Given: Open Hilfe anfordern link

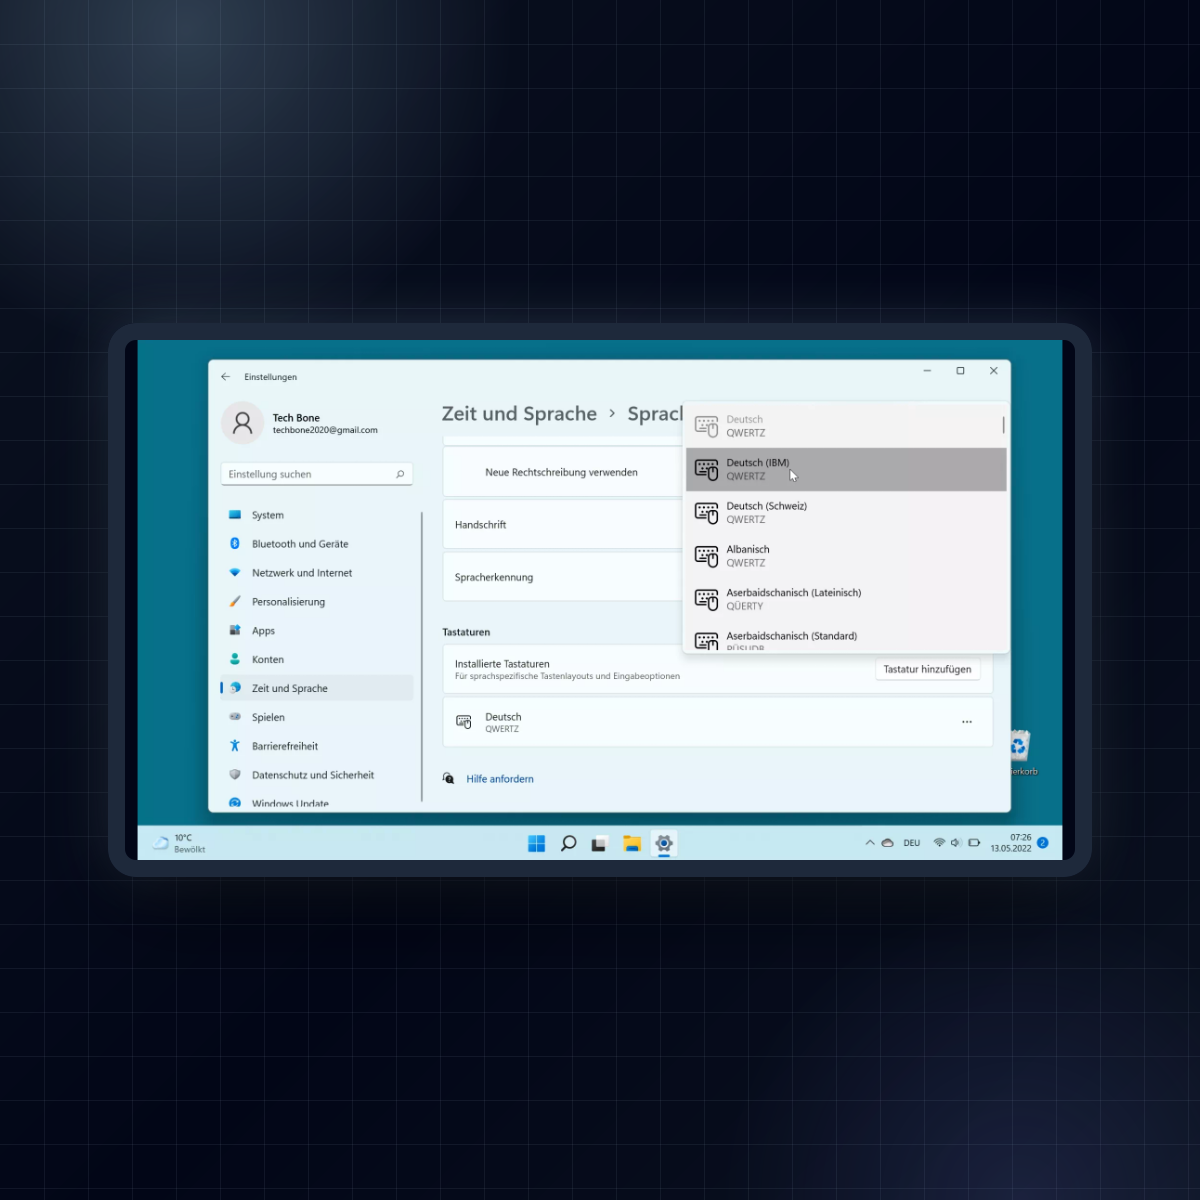Looking at the screenshot, I should click(x=500, y=779).
